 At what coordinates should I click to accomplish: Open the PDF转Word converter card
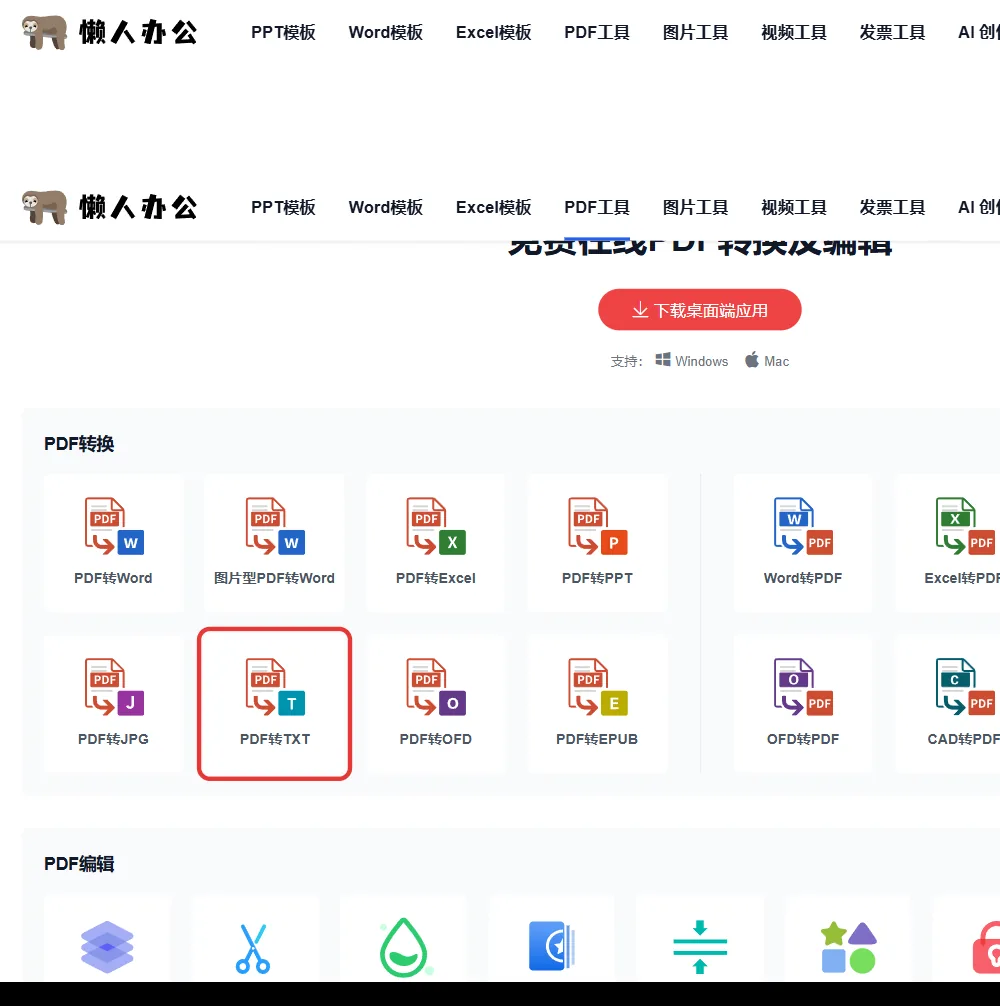click(x=114, y=542)
